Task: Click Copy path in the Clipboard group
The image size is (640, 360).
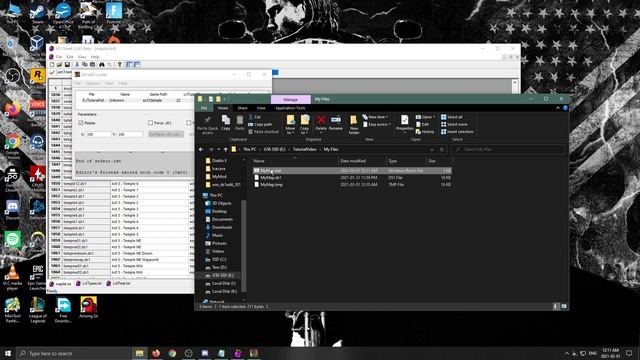Action: point(260,124)
